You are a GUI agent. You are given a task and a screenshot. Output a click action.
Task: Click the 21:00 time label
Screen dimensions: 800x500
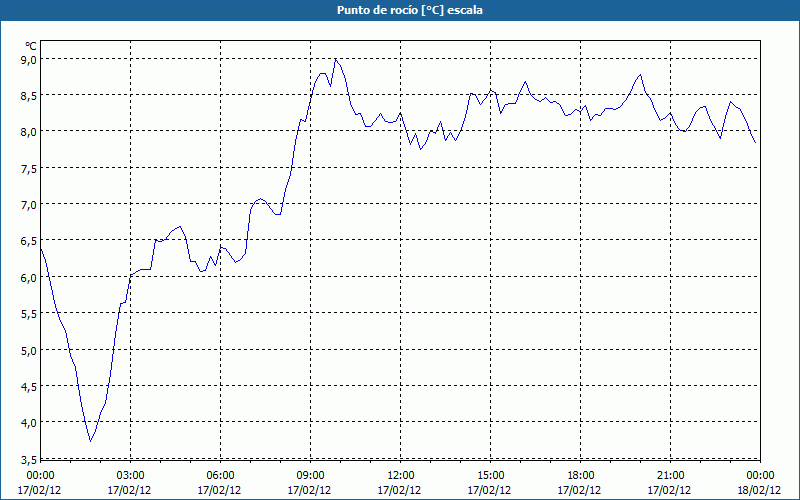click(670, 476)
